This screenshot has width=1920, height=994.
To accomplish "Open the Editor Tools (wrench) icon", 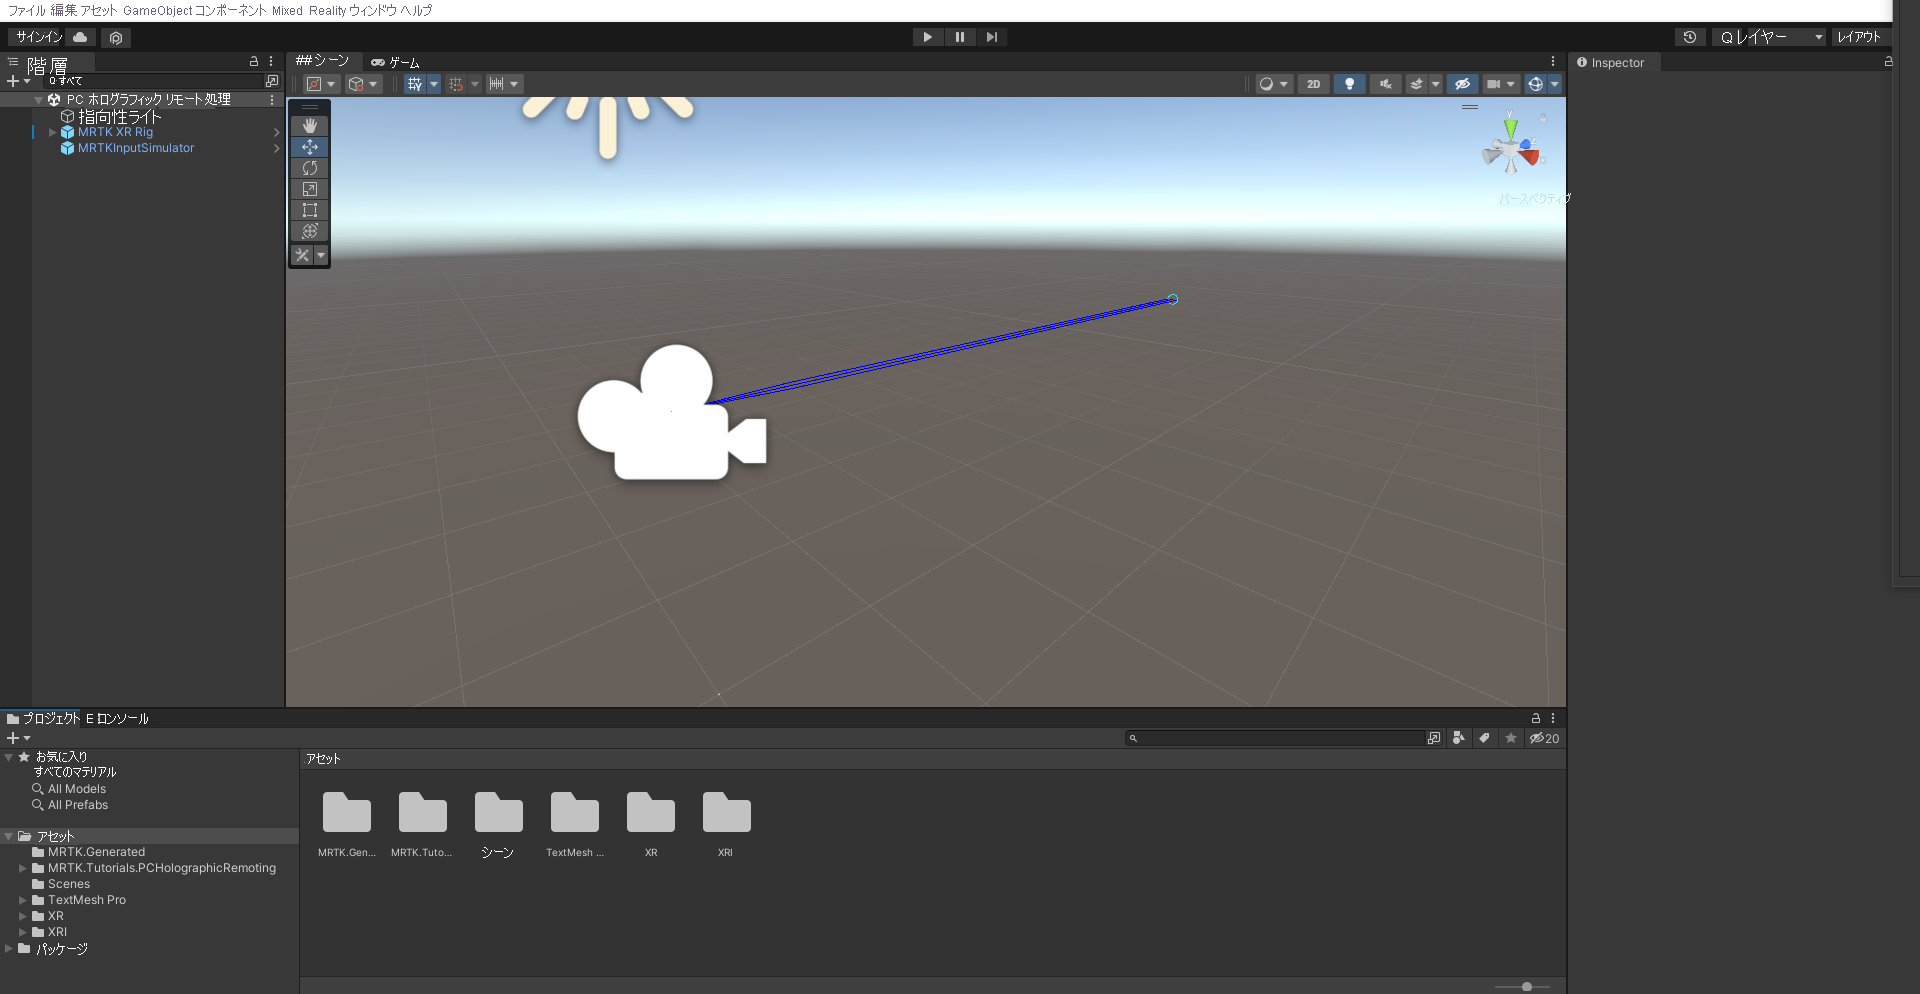I will [302, 255].
